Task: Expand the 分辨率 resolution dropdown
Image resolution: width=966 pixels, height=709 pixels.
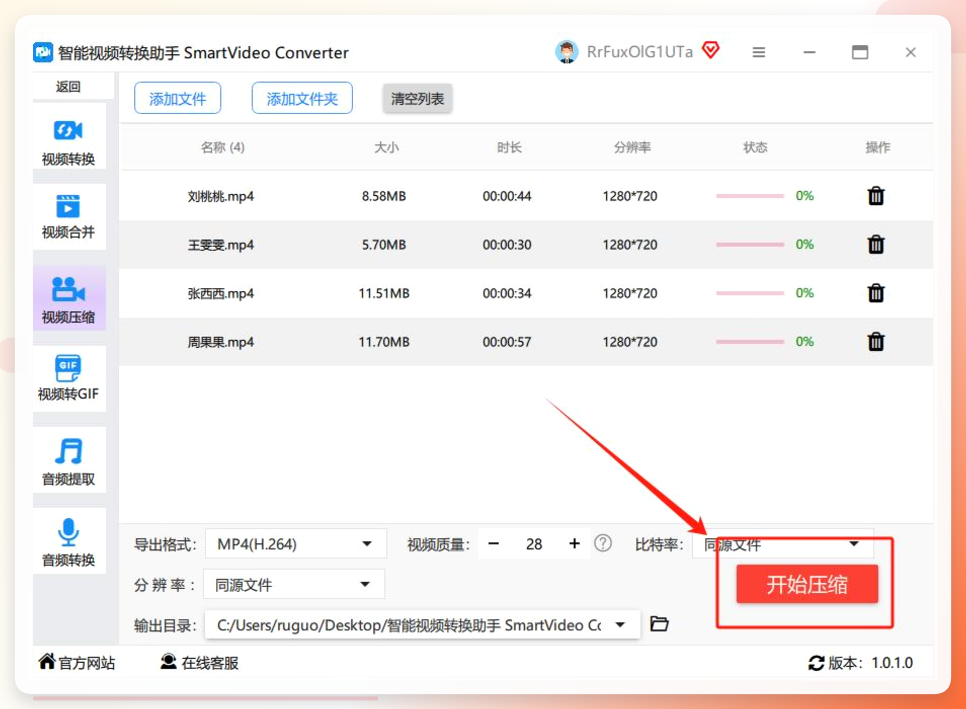Action: pos(294,585)
